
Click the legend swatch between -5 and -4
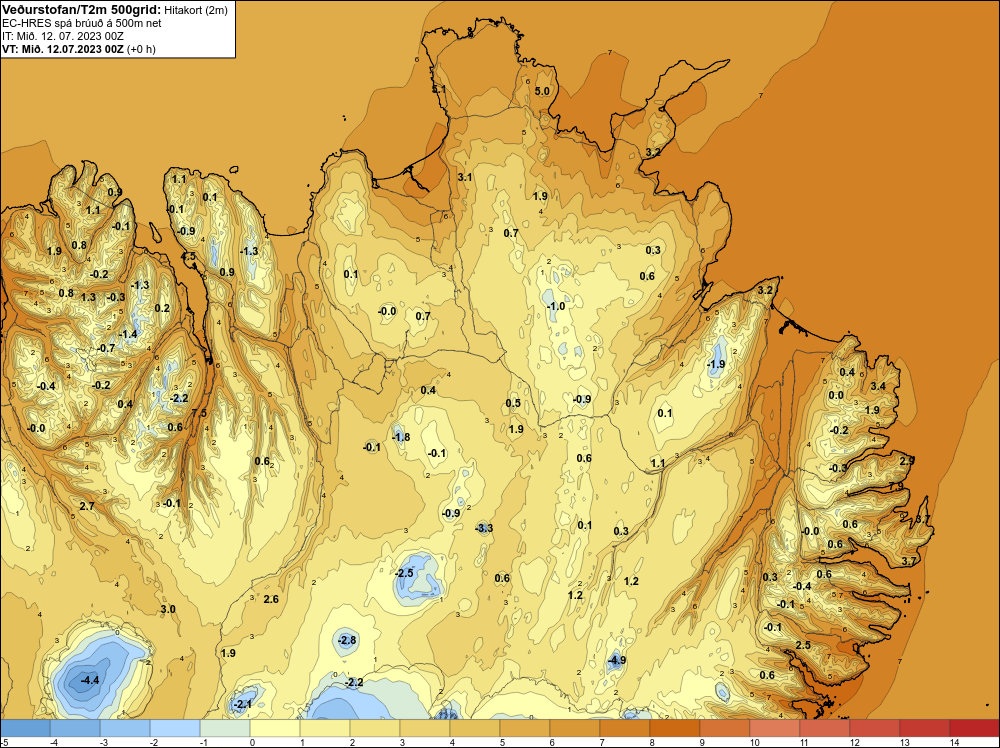coord(26,728)
